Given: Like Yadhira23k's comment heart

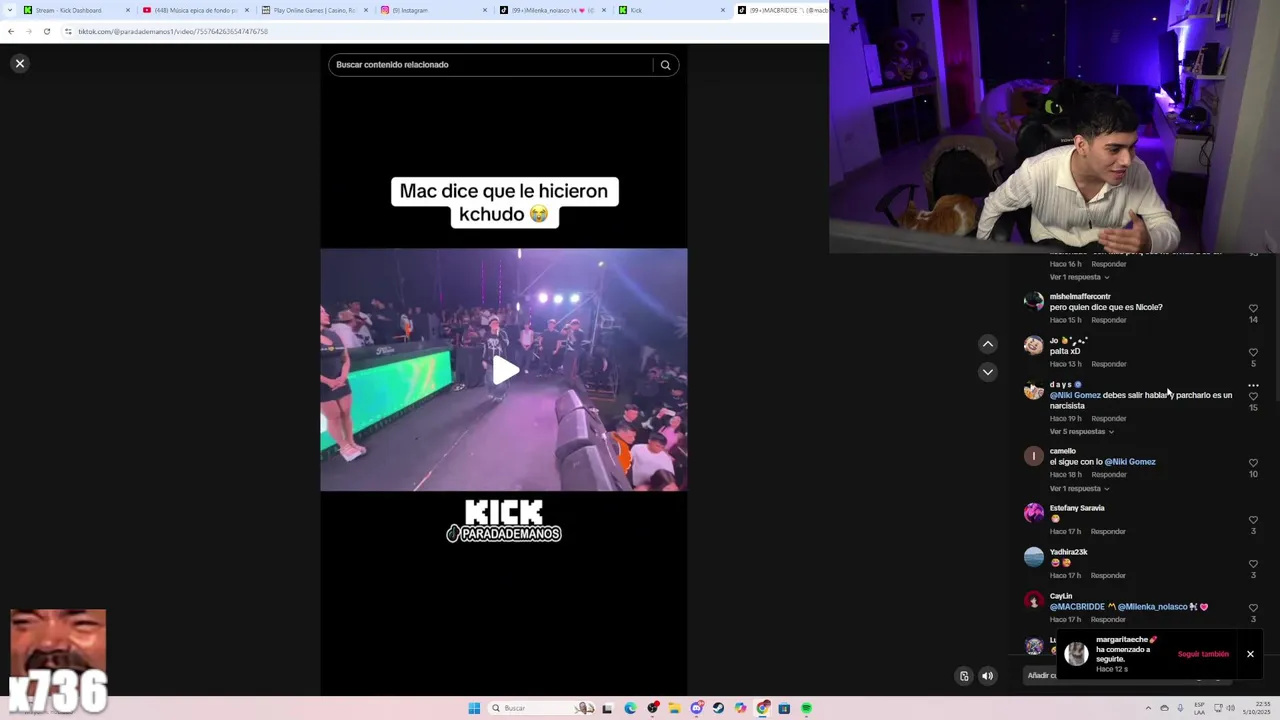Looking at the screenshot, I should click(1253, 564).
